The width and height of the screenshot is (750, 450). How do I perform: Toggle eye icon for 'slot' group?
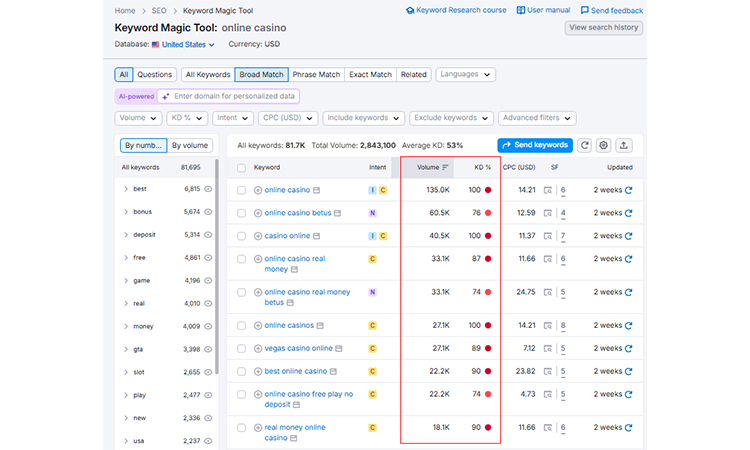(x=208, y=372)
